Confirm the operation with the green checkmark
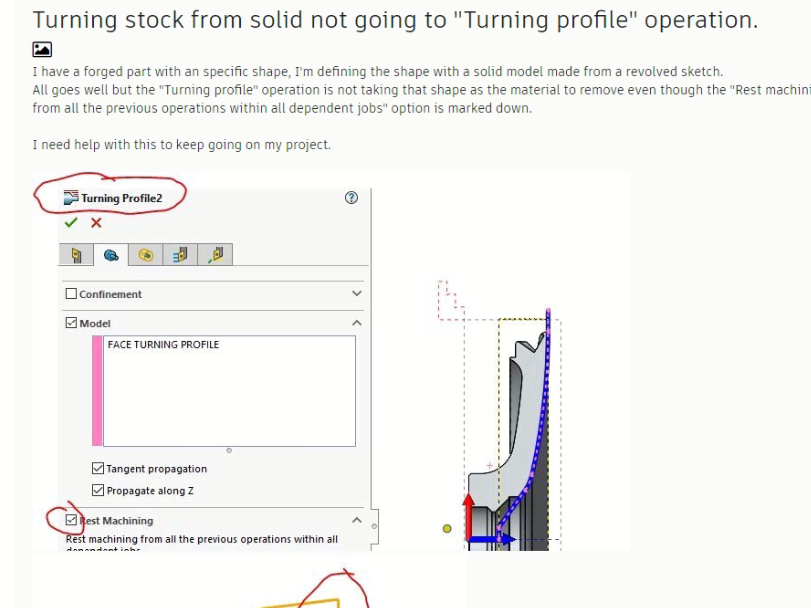 click(70, 223)
